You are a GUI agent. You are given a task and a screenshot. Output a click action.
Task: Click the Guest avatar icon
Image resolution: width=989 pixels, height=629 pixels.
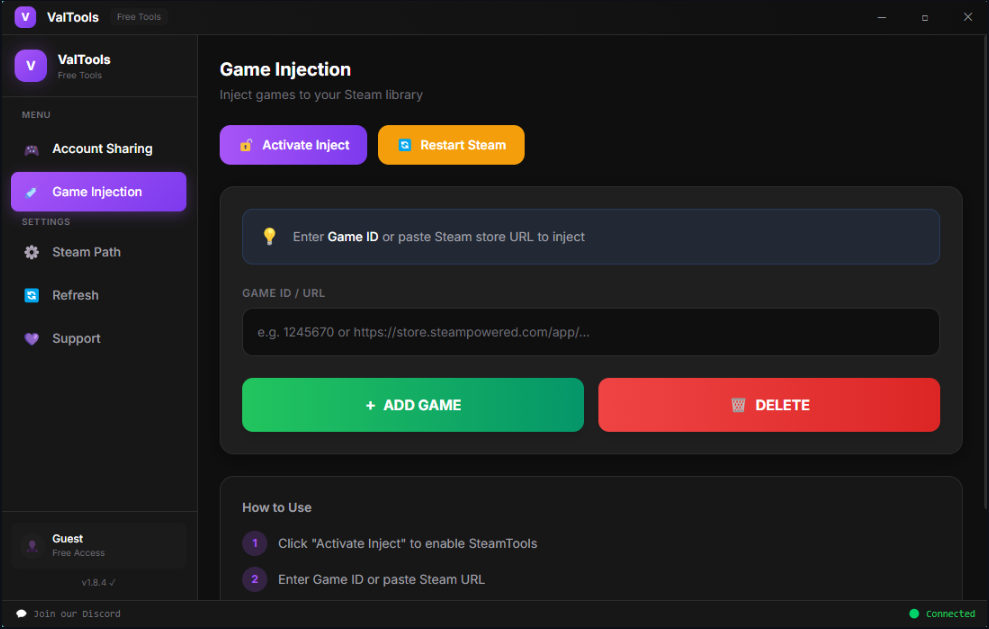31,545
